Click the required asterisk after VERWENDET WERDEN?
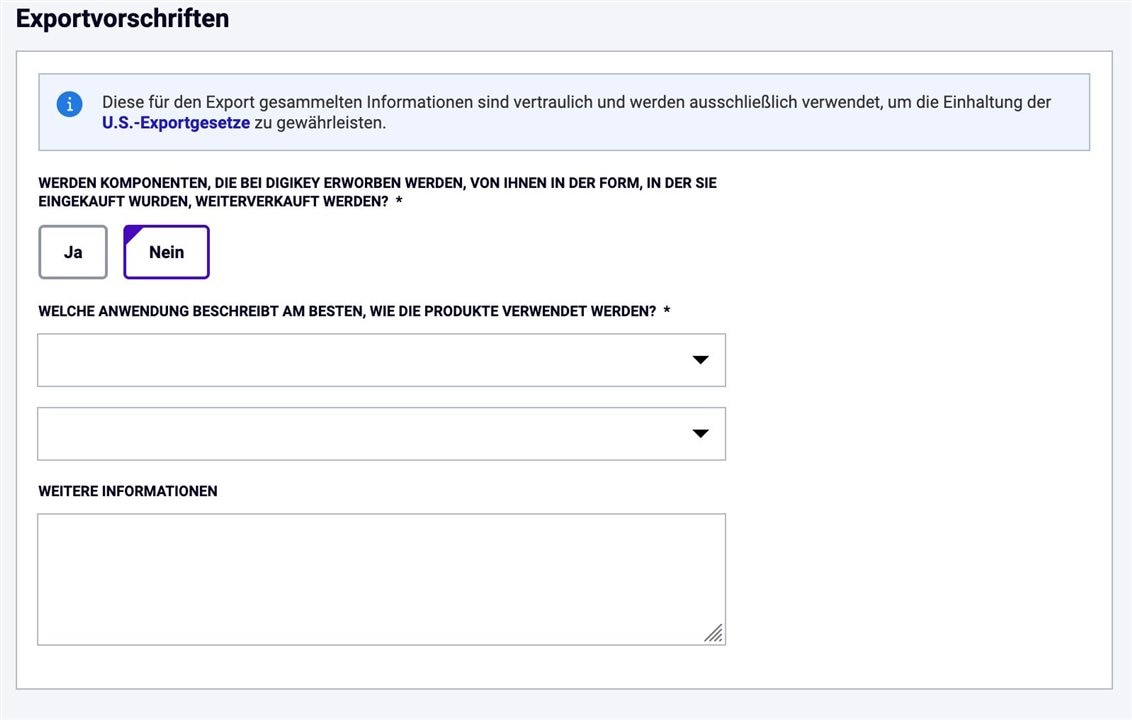 tap(667, 311)
